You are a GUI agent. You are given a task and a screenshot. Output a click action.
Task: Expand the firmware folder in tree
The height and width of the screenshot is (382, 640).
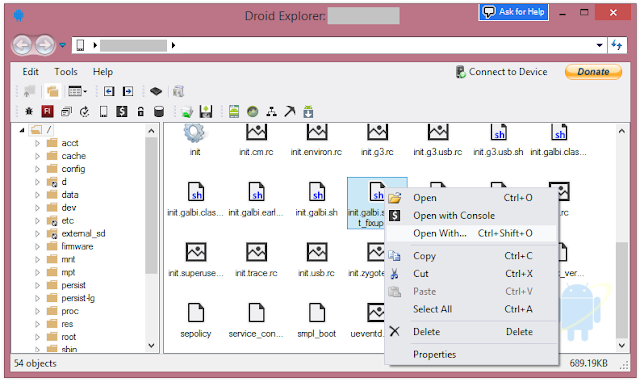point(37,247)
